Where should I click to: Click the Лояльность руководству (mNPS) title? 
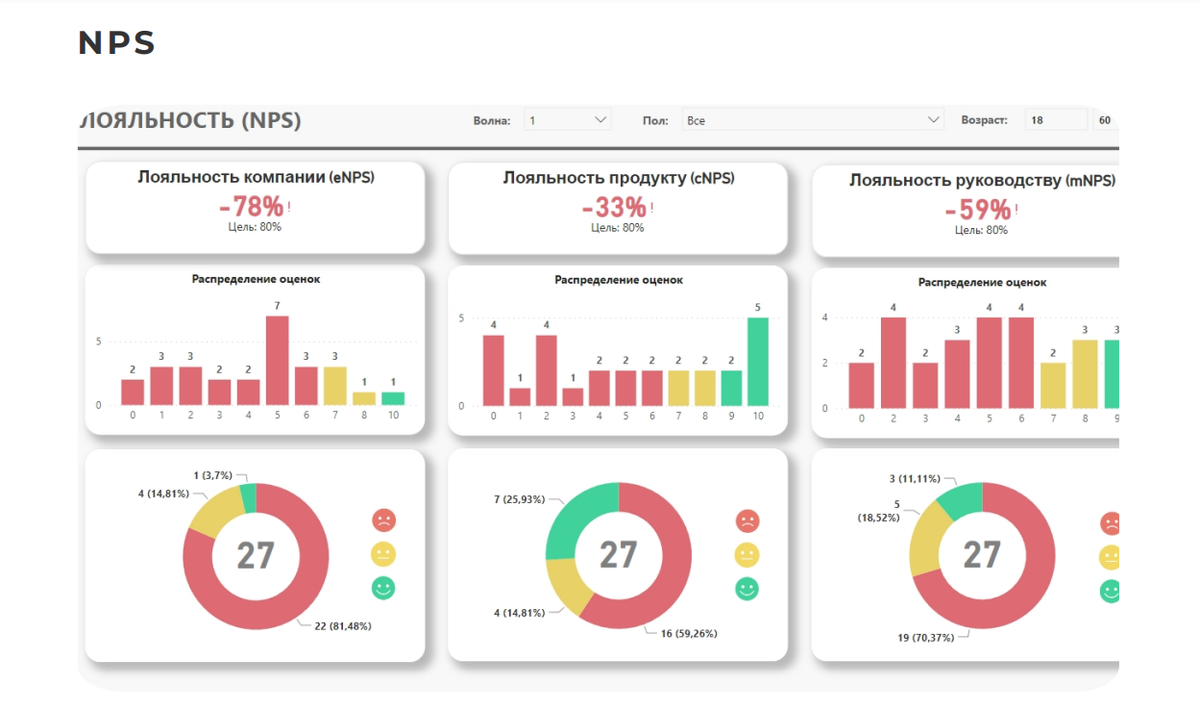pyautogui.click(x=982, y=180)
